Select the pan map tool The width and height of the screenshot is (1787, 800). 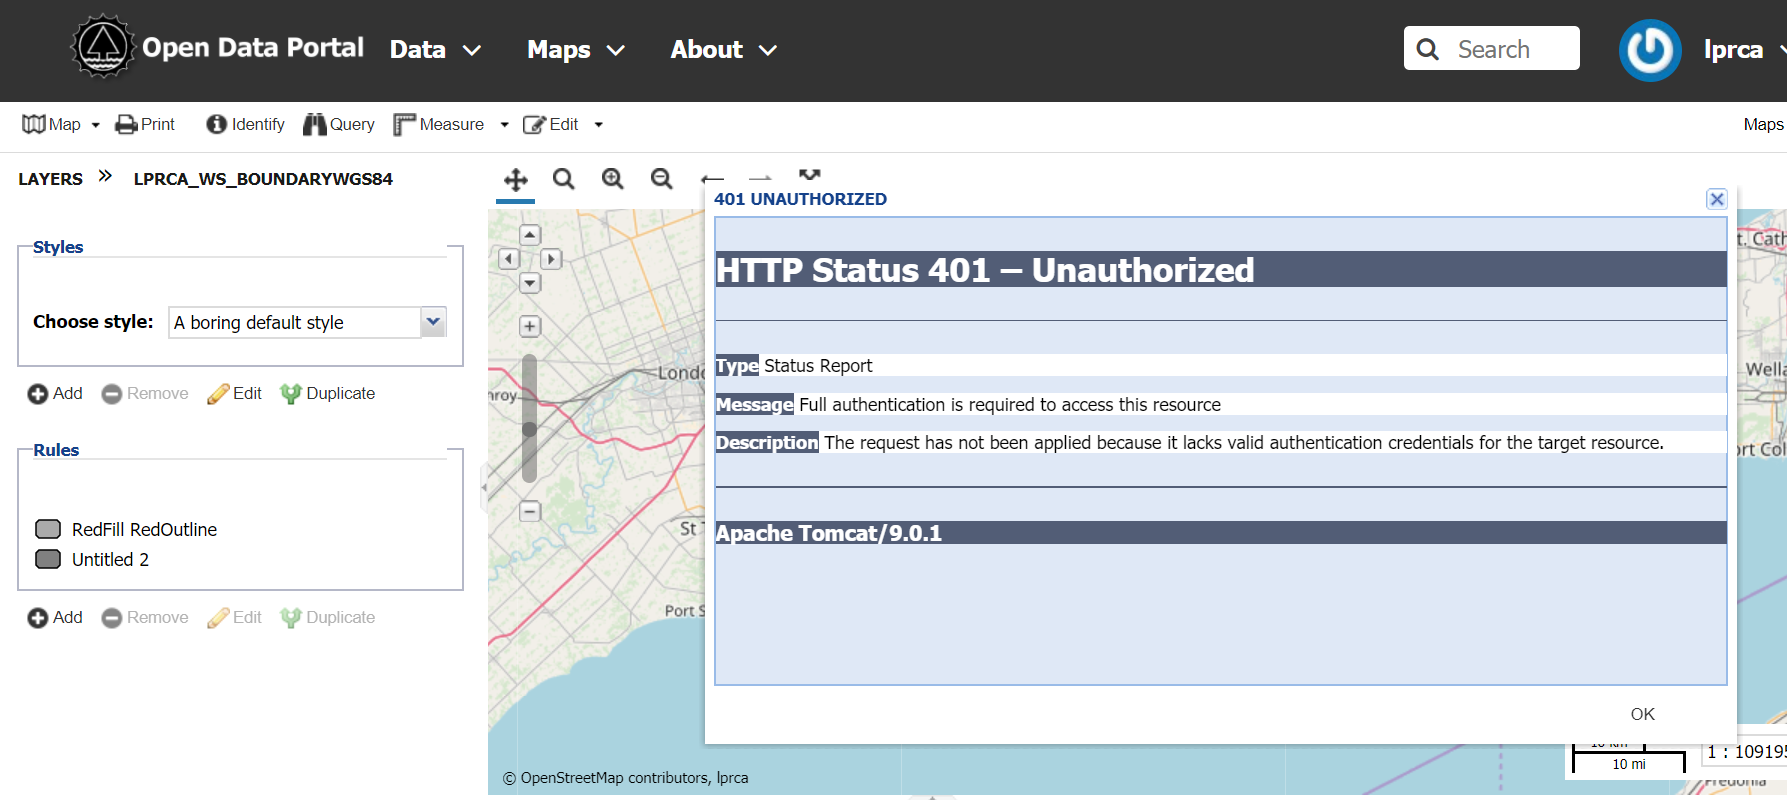[516, 180]
